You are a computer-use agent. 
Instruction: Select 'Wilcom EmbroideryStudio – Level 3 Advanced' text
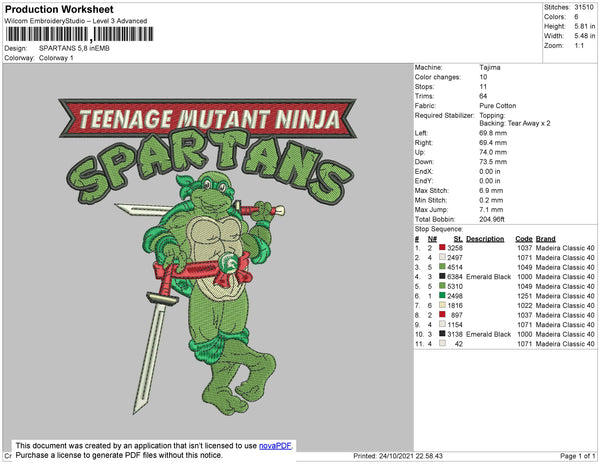coord(76,21)
